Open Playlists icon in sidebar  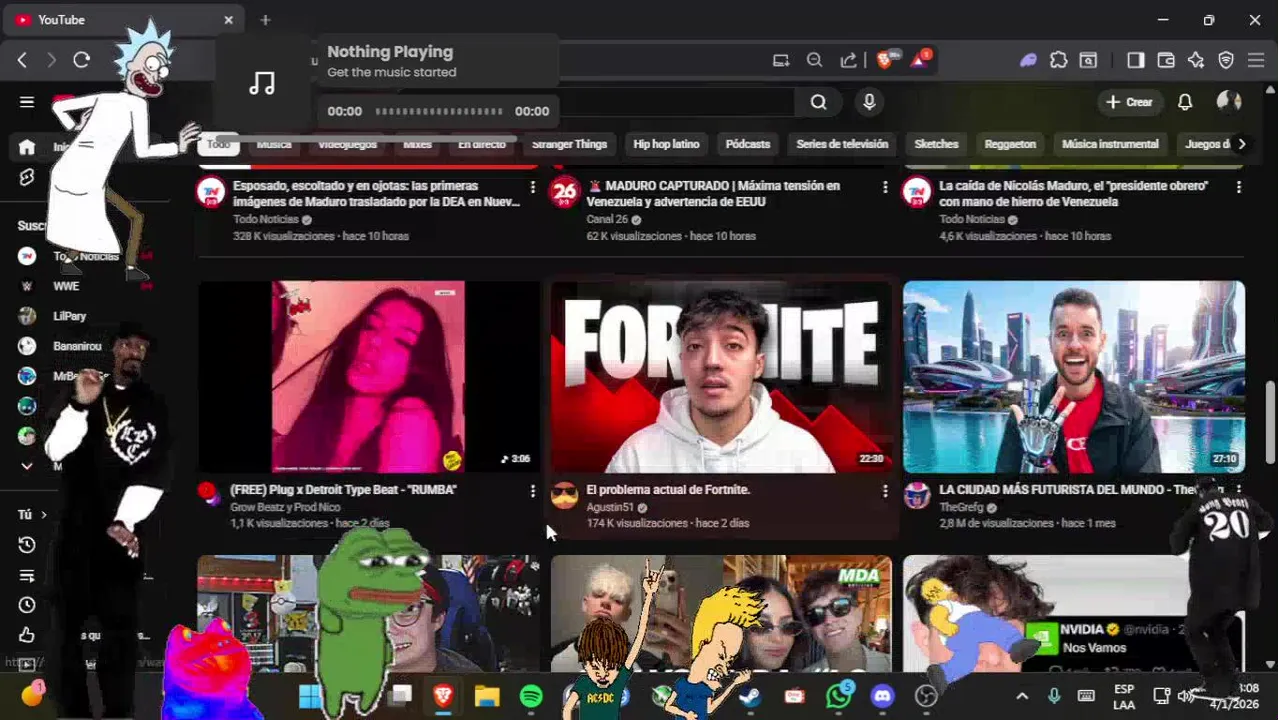27,575
